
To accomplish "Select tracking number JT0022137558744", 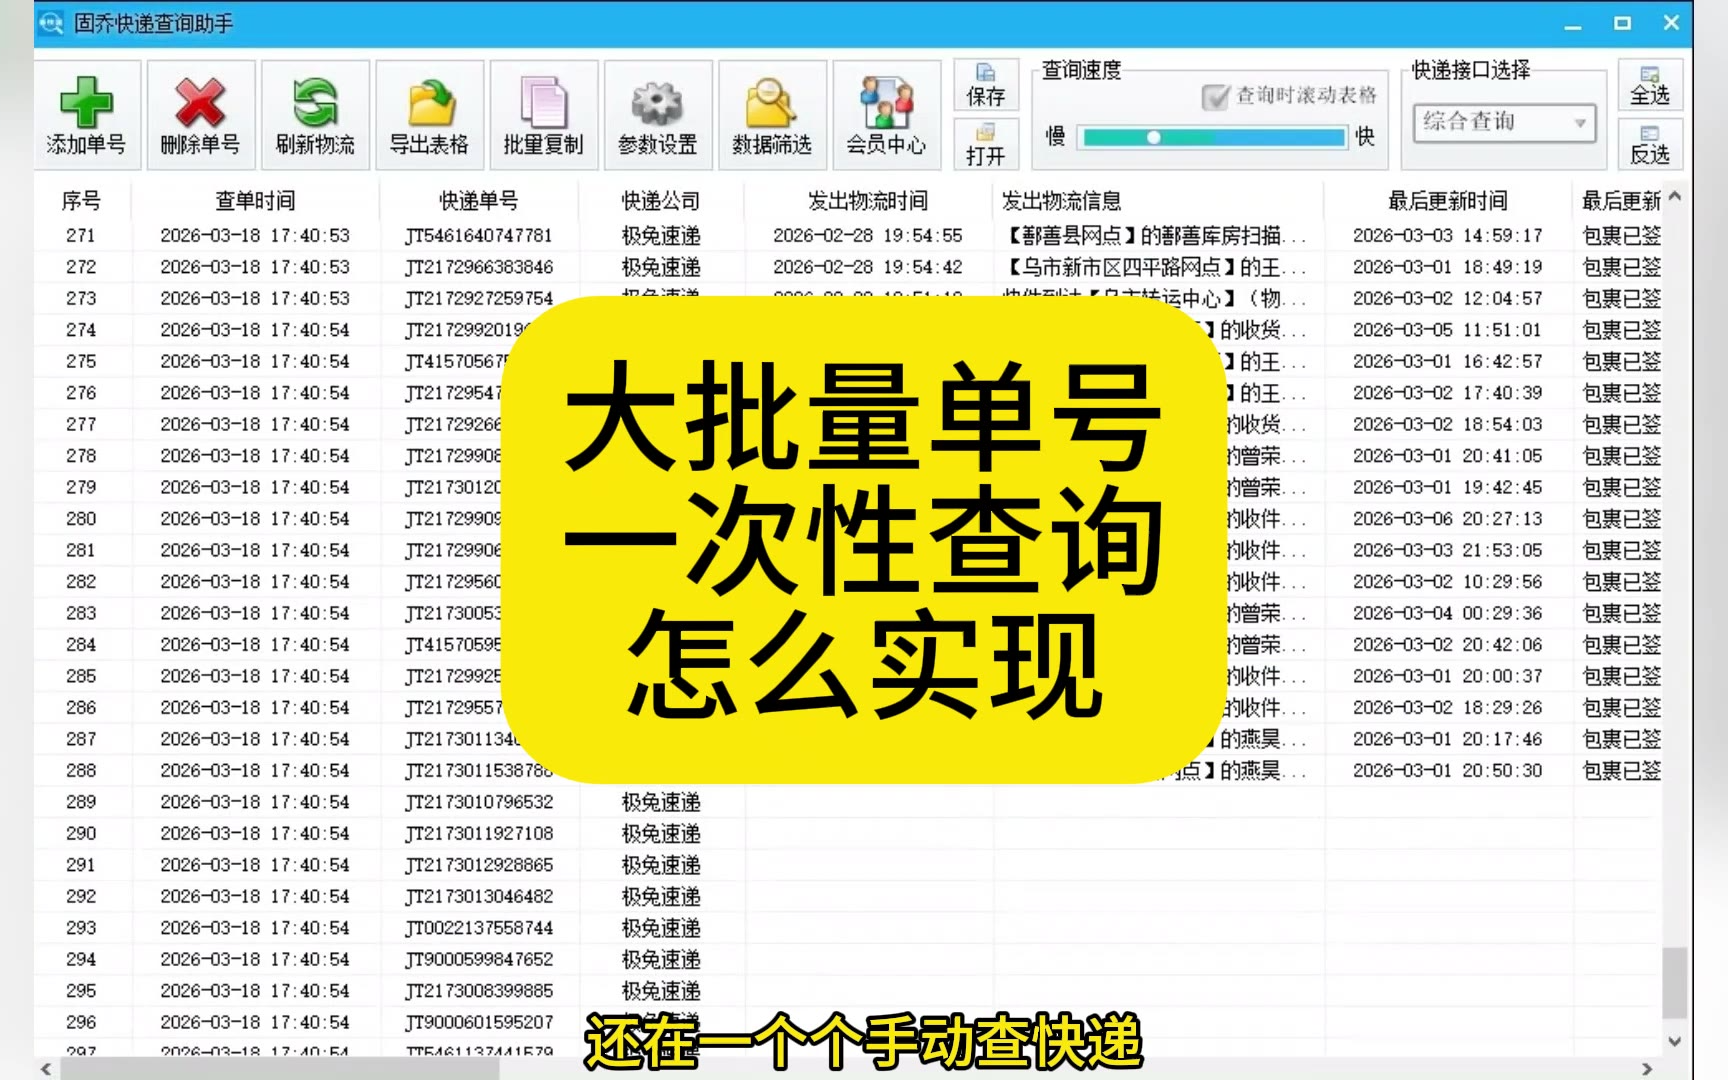I will [x=479, y=928].
